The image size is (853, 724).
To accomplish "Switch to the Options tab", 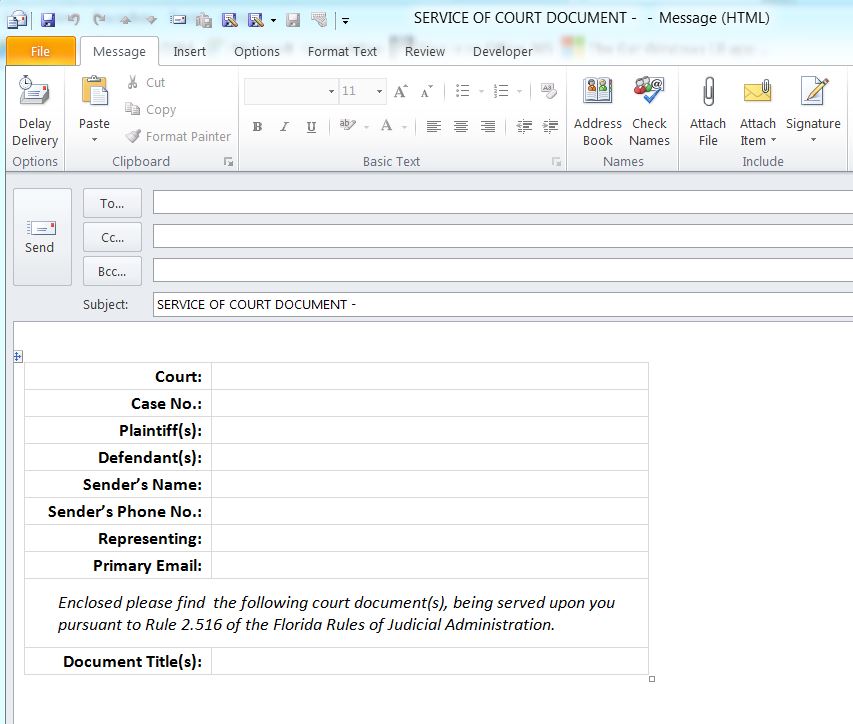I will point(257,51).
